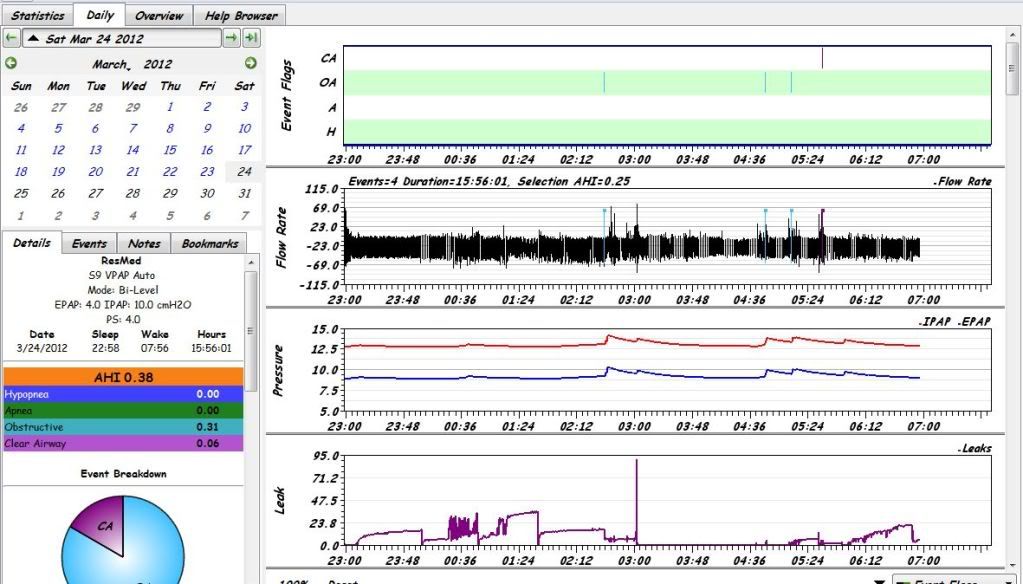Collapse calendar via Sat Mar 24 2012 button
Image resolution: width=1023 pixels, height=584 pixels.
[122, 38]
